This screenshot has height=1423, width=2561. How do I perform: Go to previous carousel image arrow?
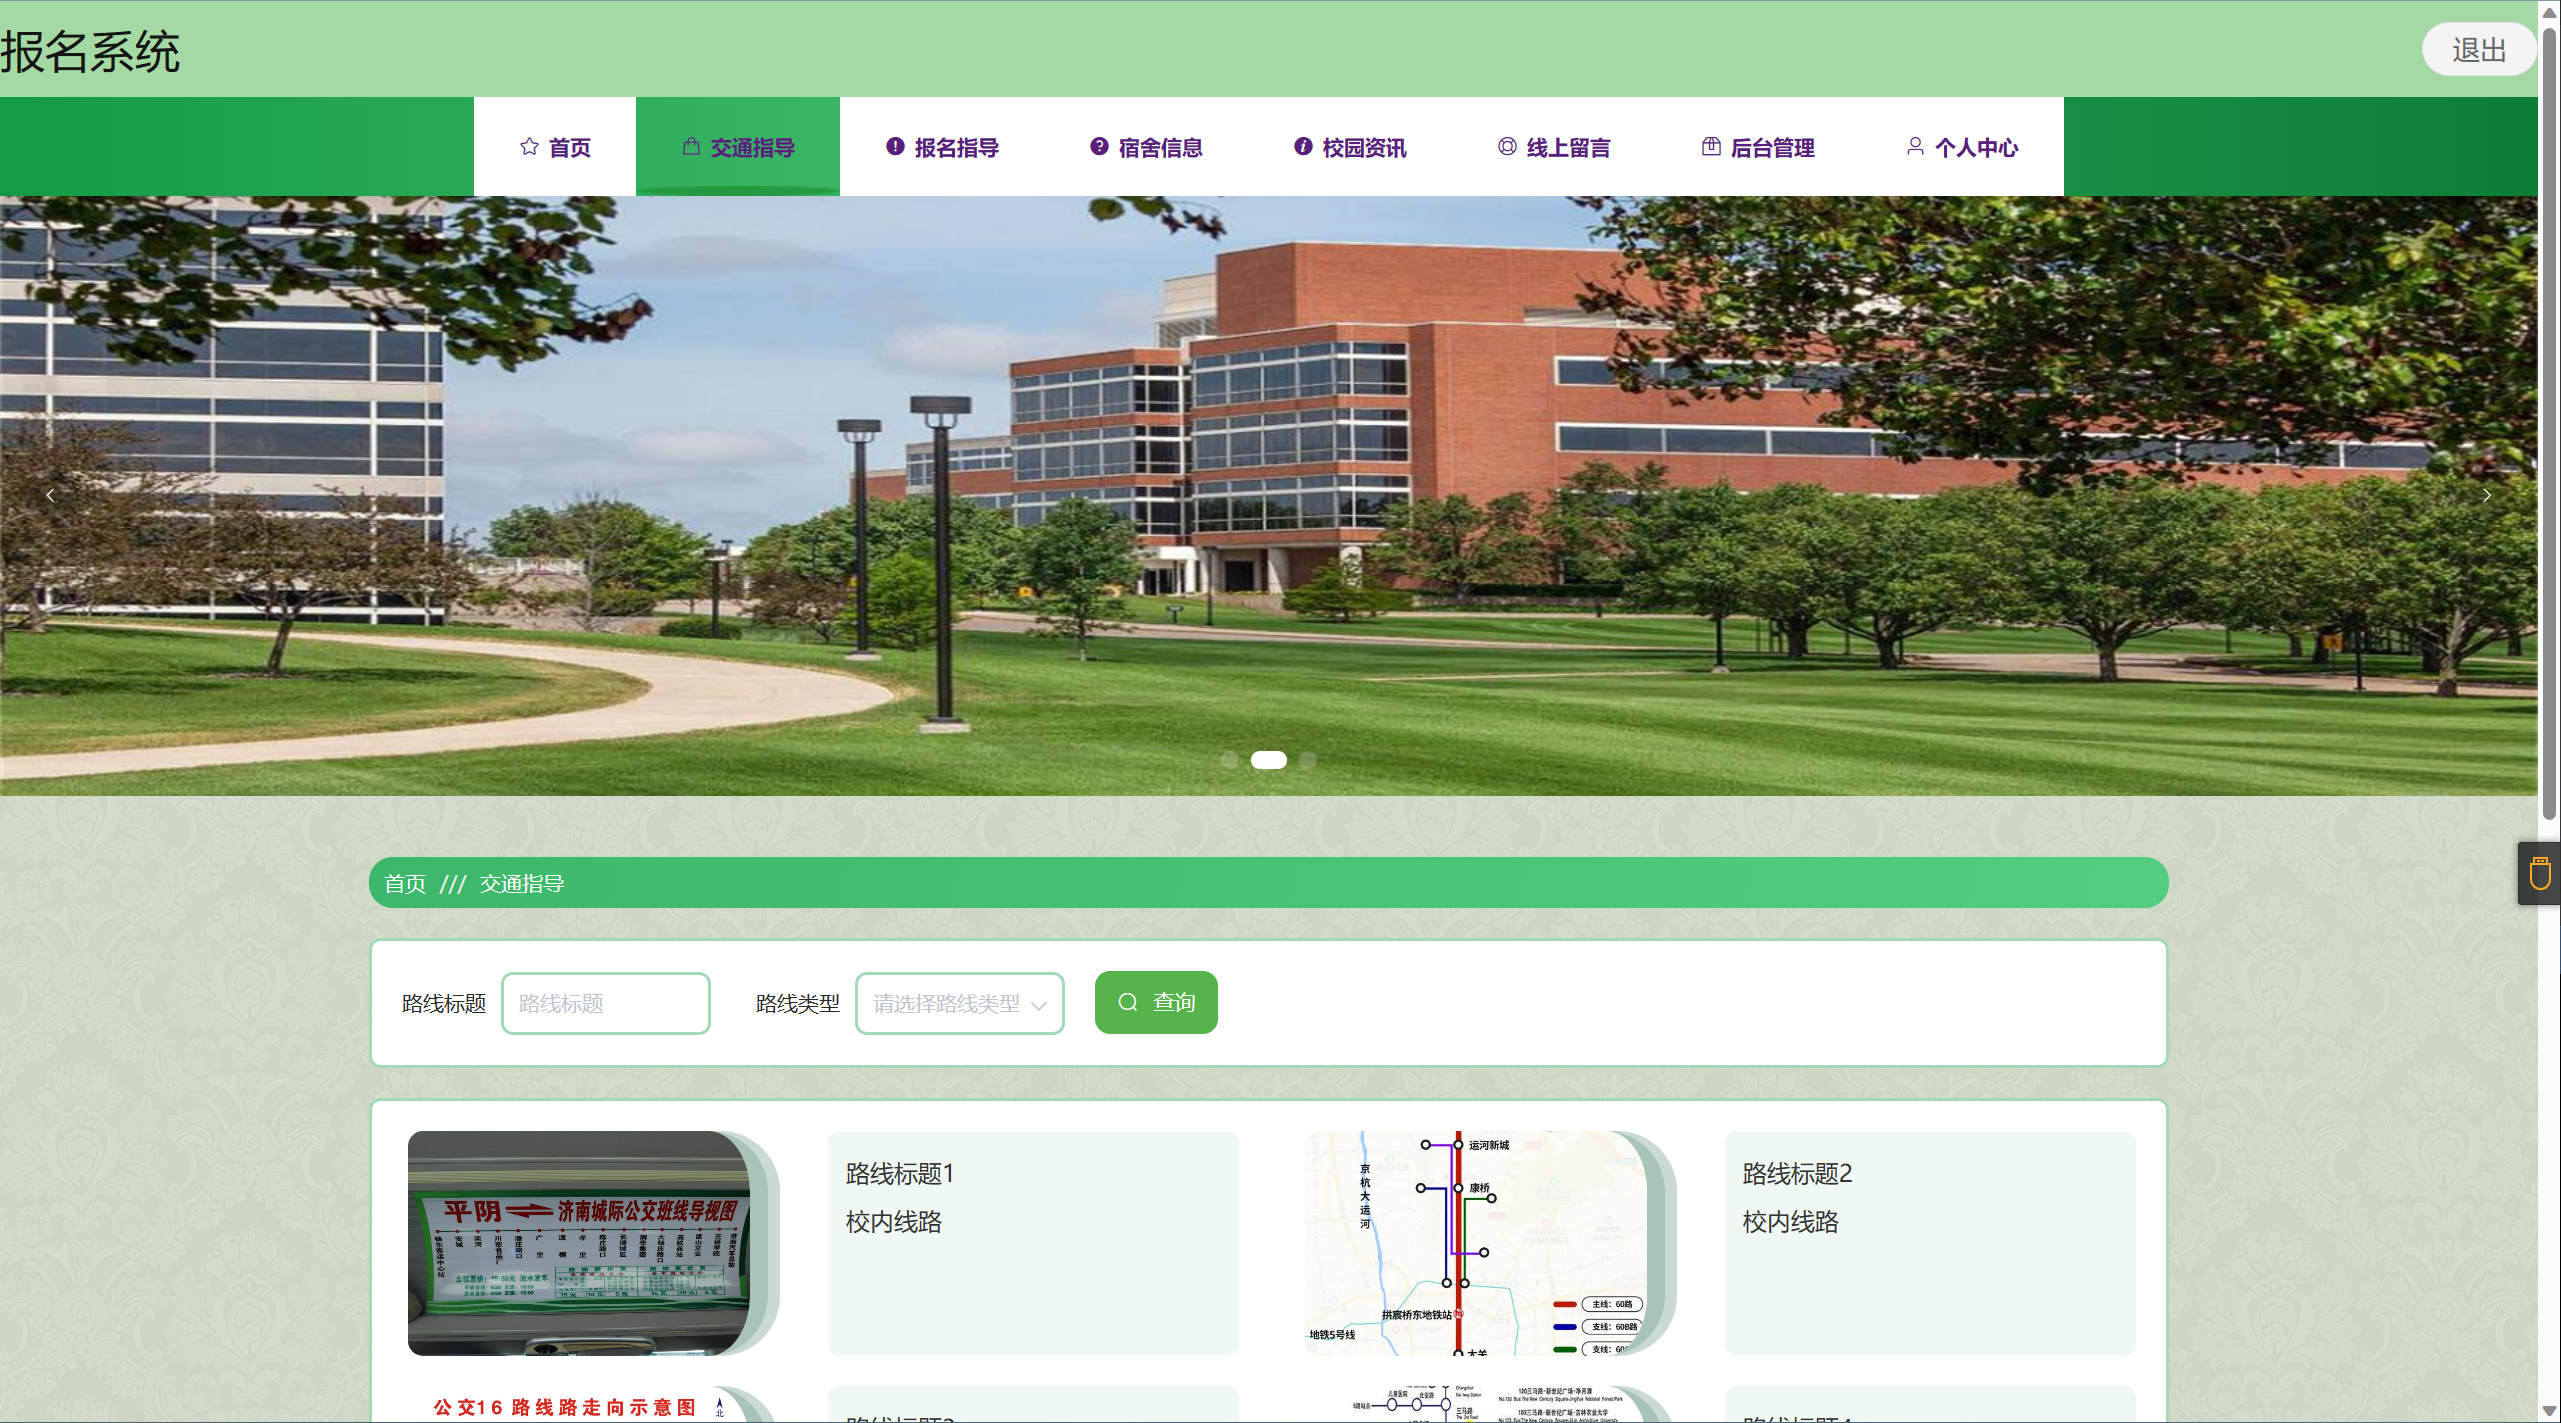(x=50, y=495)
